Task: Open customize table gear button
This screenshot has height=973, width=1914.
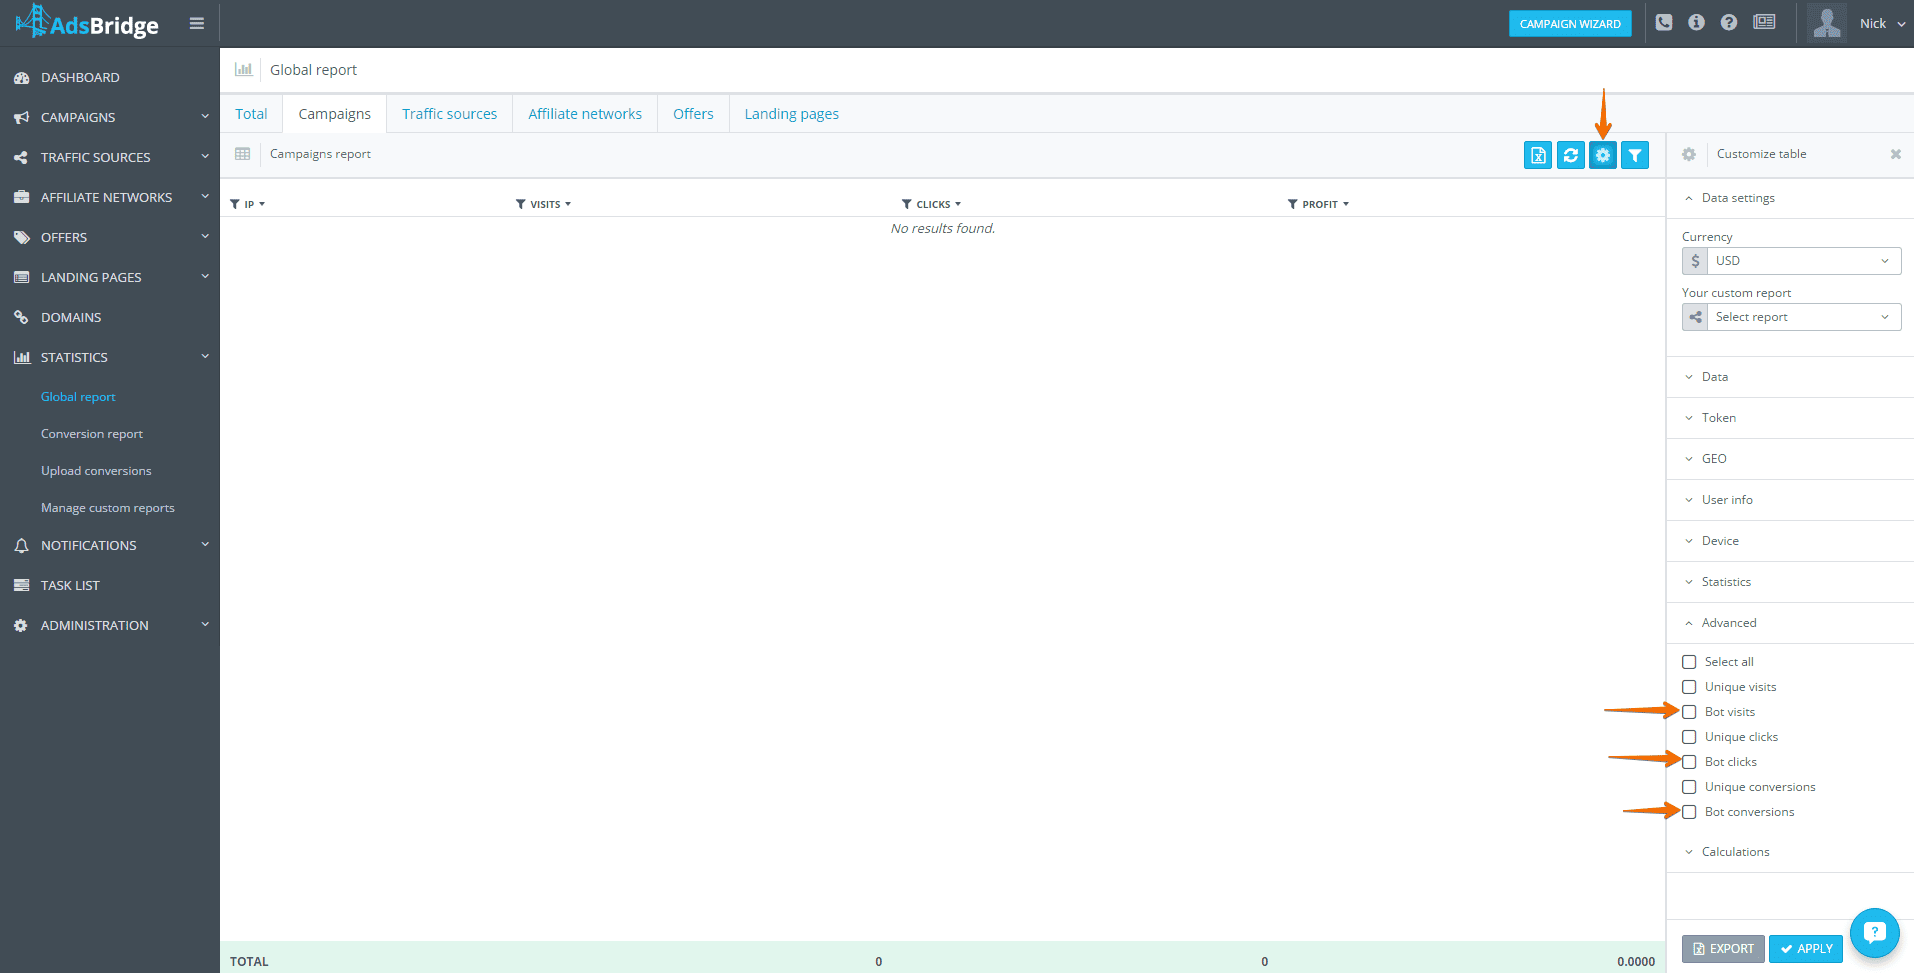Action: pos(1603,155)
